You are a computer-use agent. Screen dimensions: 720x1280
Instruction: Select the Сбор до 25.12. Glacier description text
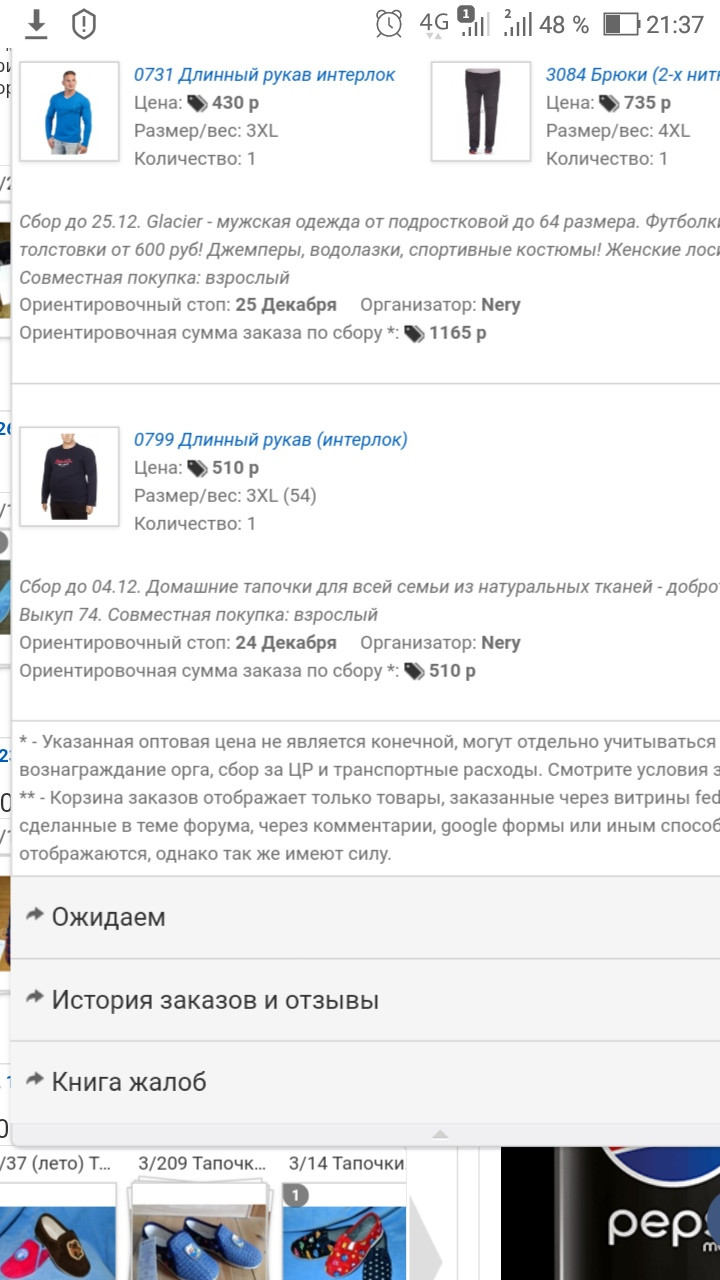click(369, 248)
